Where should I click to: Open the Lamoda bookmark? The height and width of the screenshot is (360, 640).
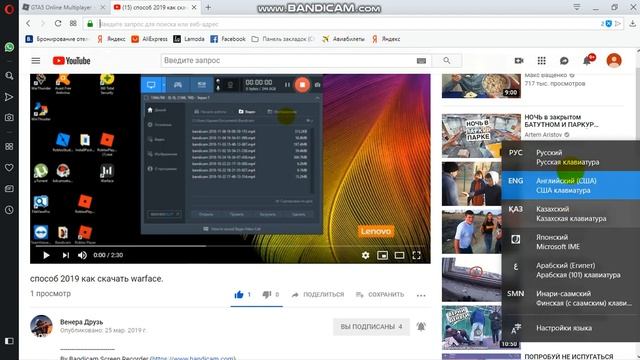pyautogui.click(x=189, y=39)
